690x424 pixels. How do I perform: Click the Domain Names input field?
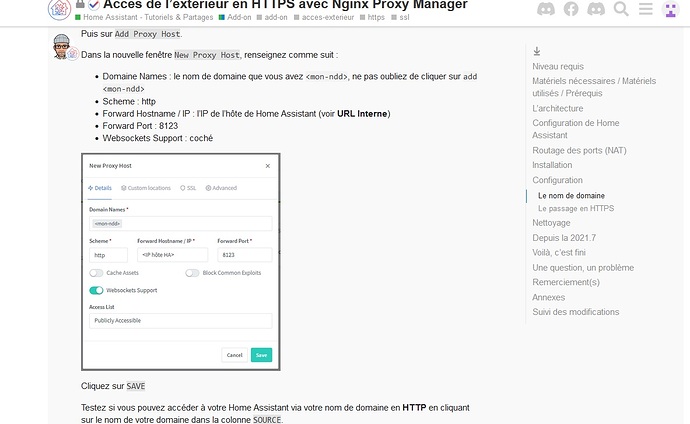pos(180,223)
